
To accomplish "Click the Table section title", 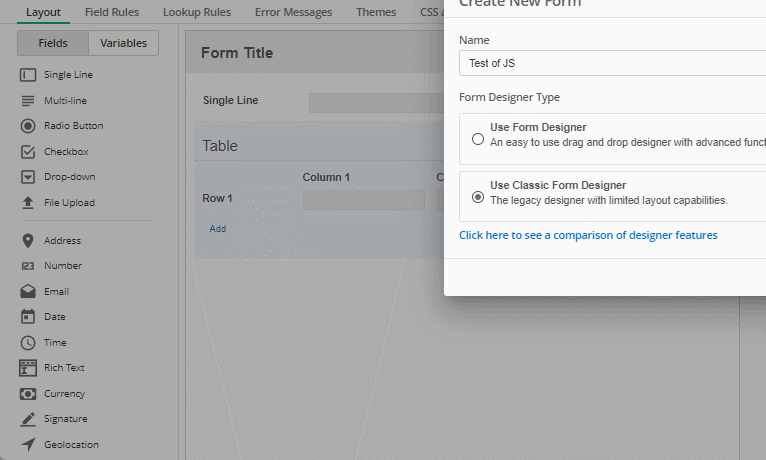I will (220, 146).
